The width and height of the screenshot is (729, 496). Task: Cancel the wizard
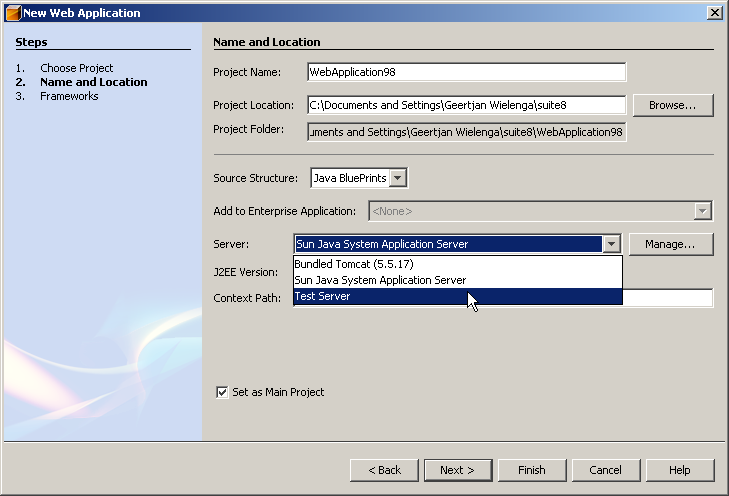605,470
